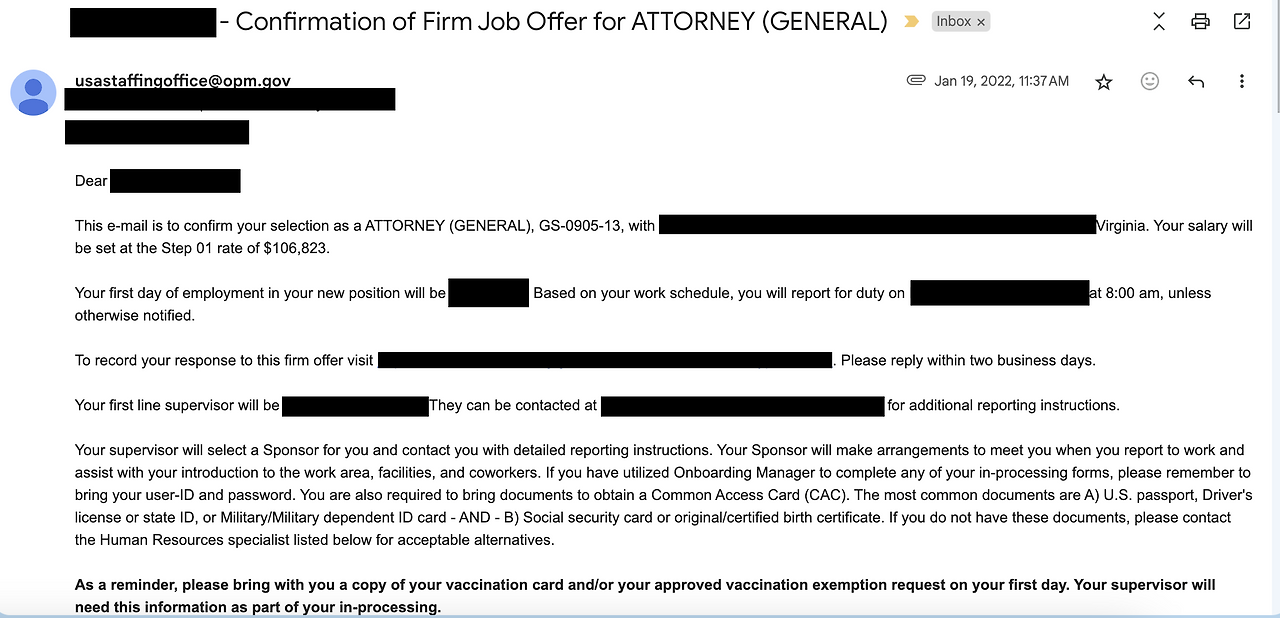The image size is (1280, 618).
Task: Print this email using the printer icon
Action: click(x=1200, y=21)
